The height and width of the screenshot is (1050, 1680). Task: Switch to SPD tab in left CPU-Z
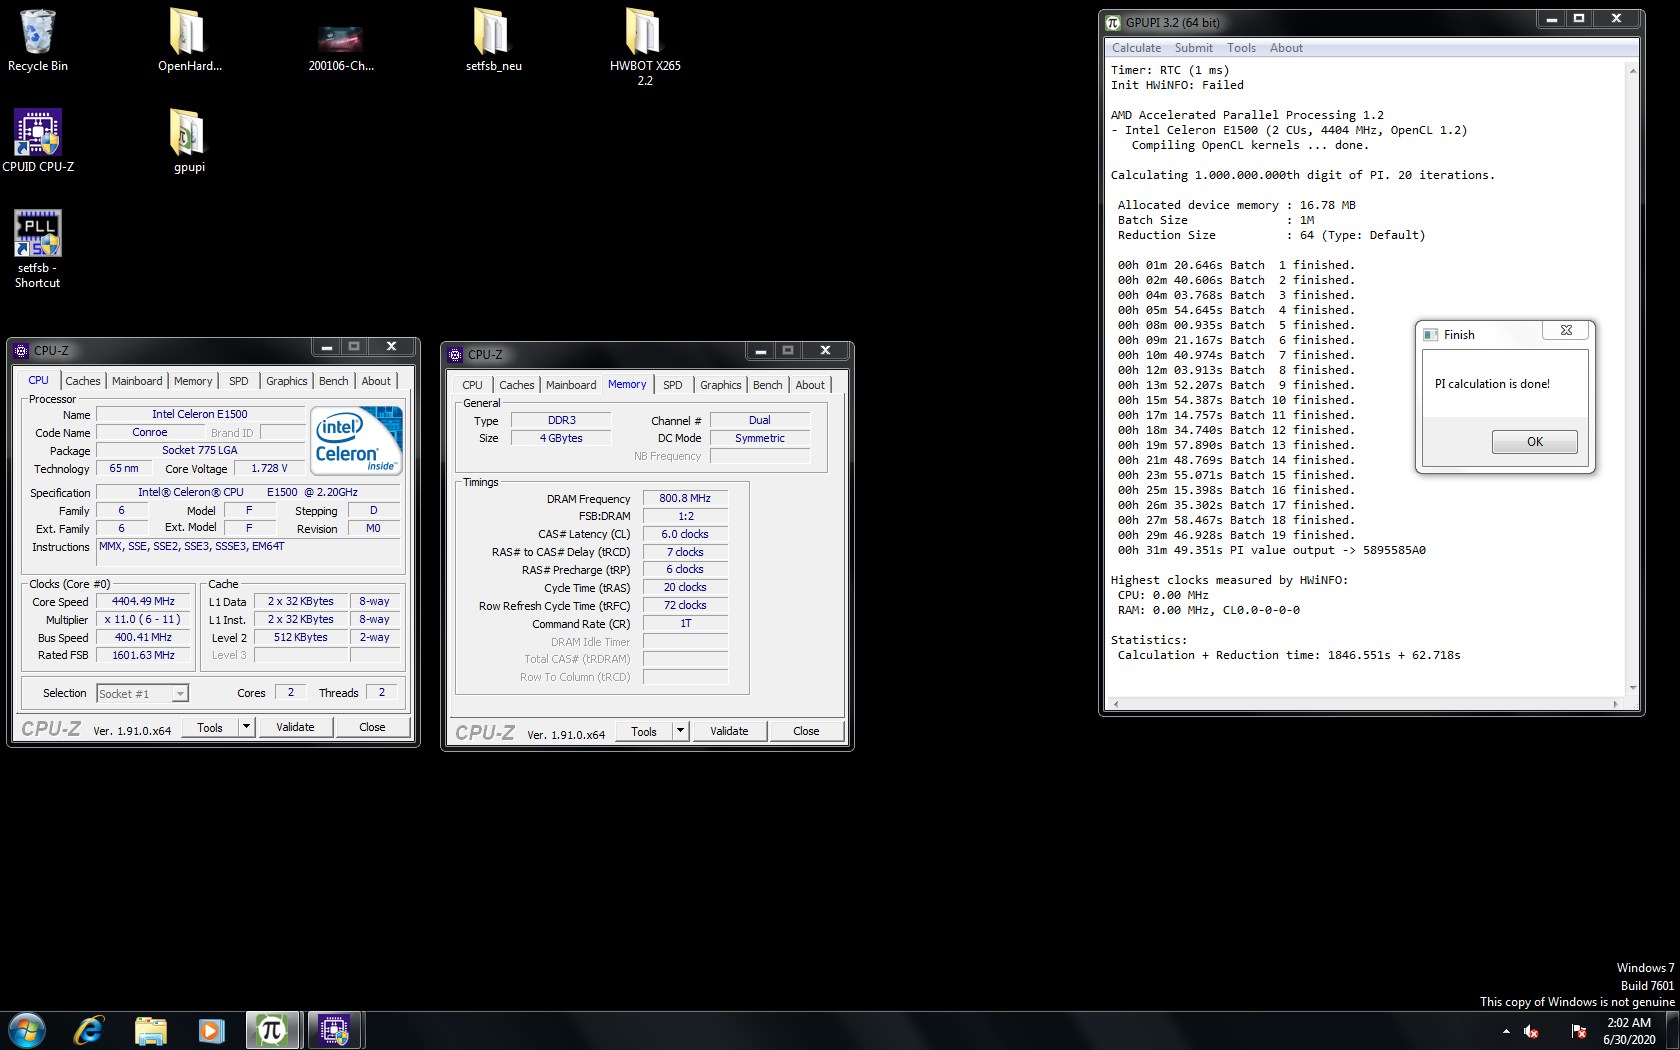coord(239,381)
